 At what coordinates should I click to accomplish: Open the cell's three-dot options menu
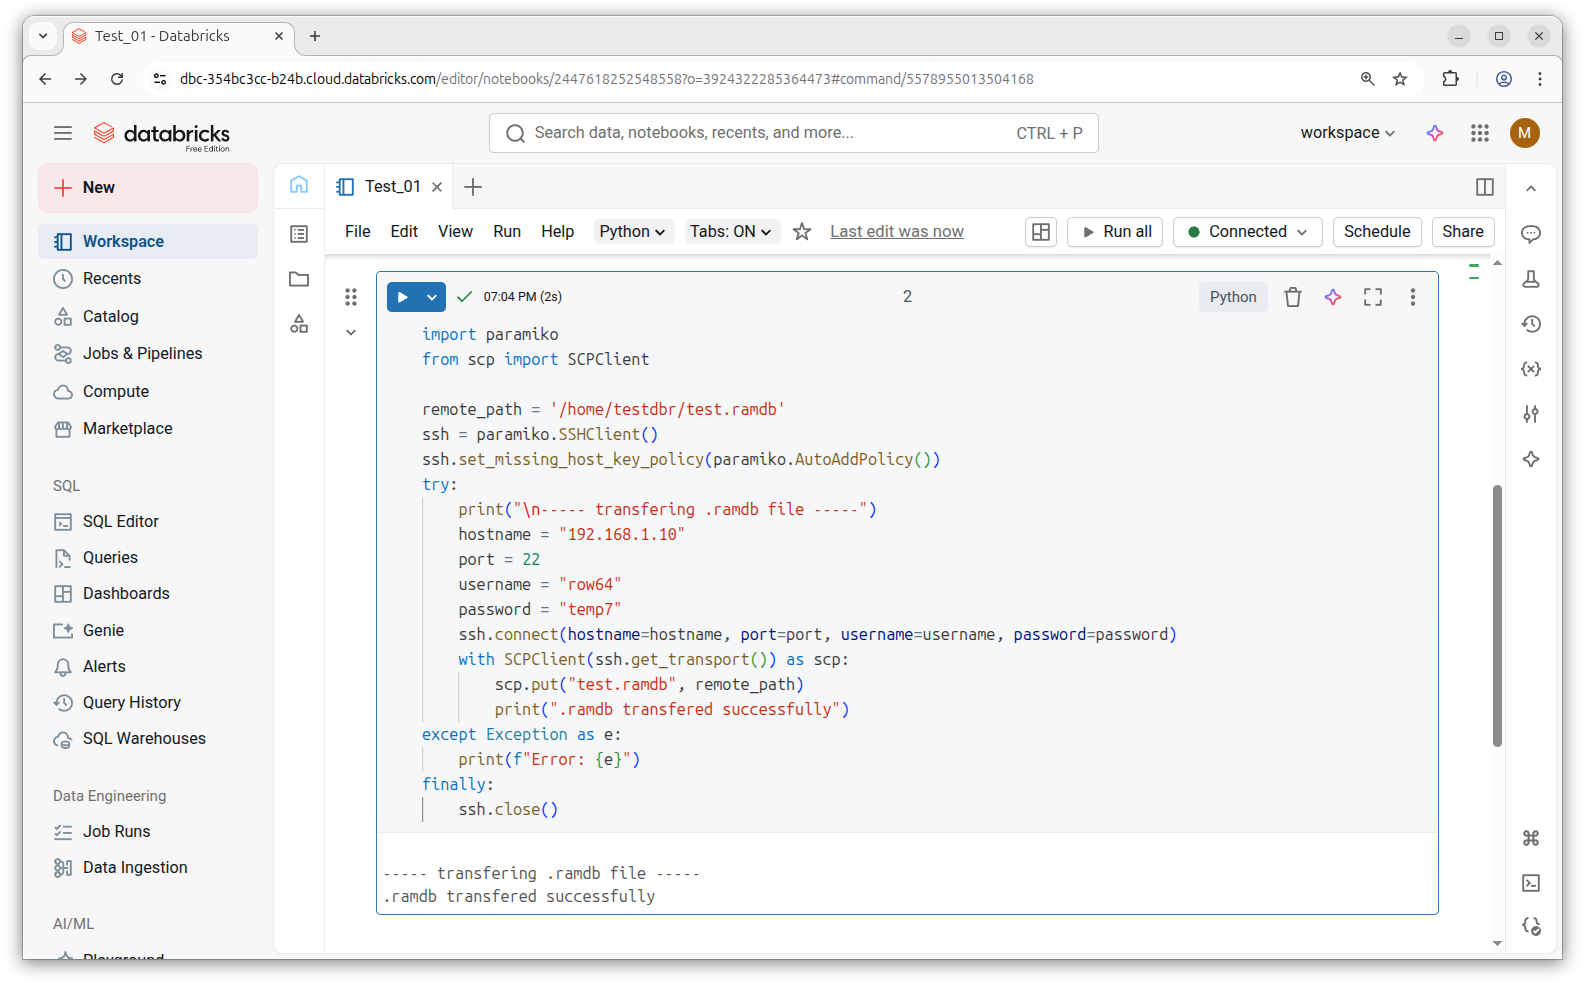click(1412, 297)
